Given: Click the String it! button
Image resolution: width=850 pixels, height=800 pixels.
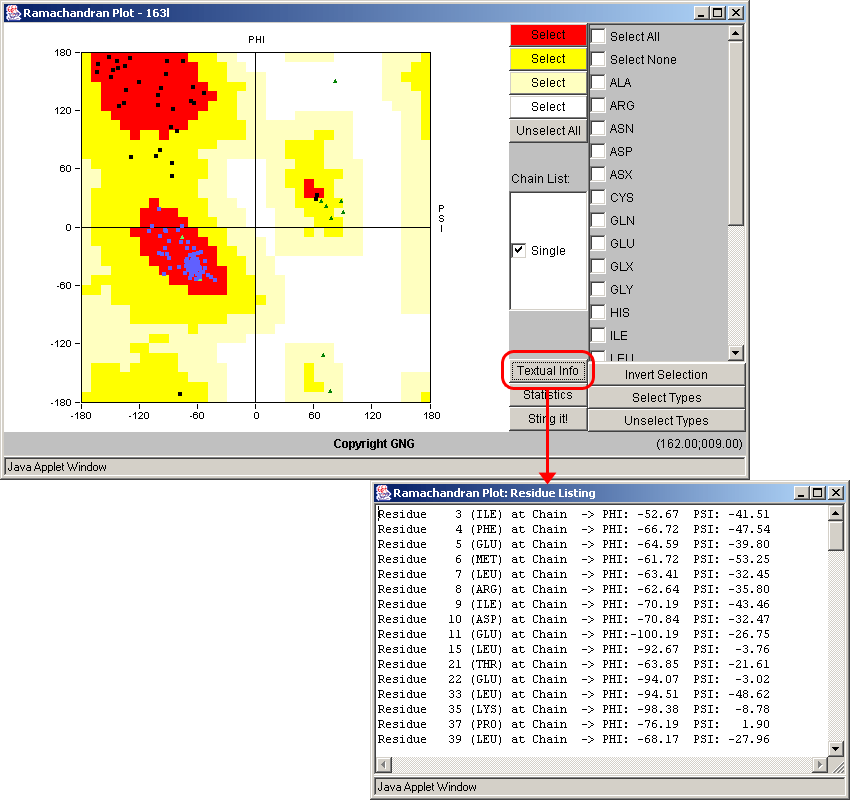Looking at the screenshot, I should coord(548,418).
